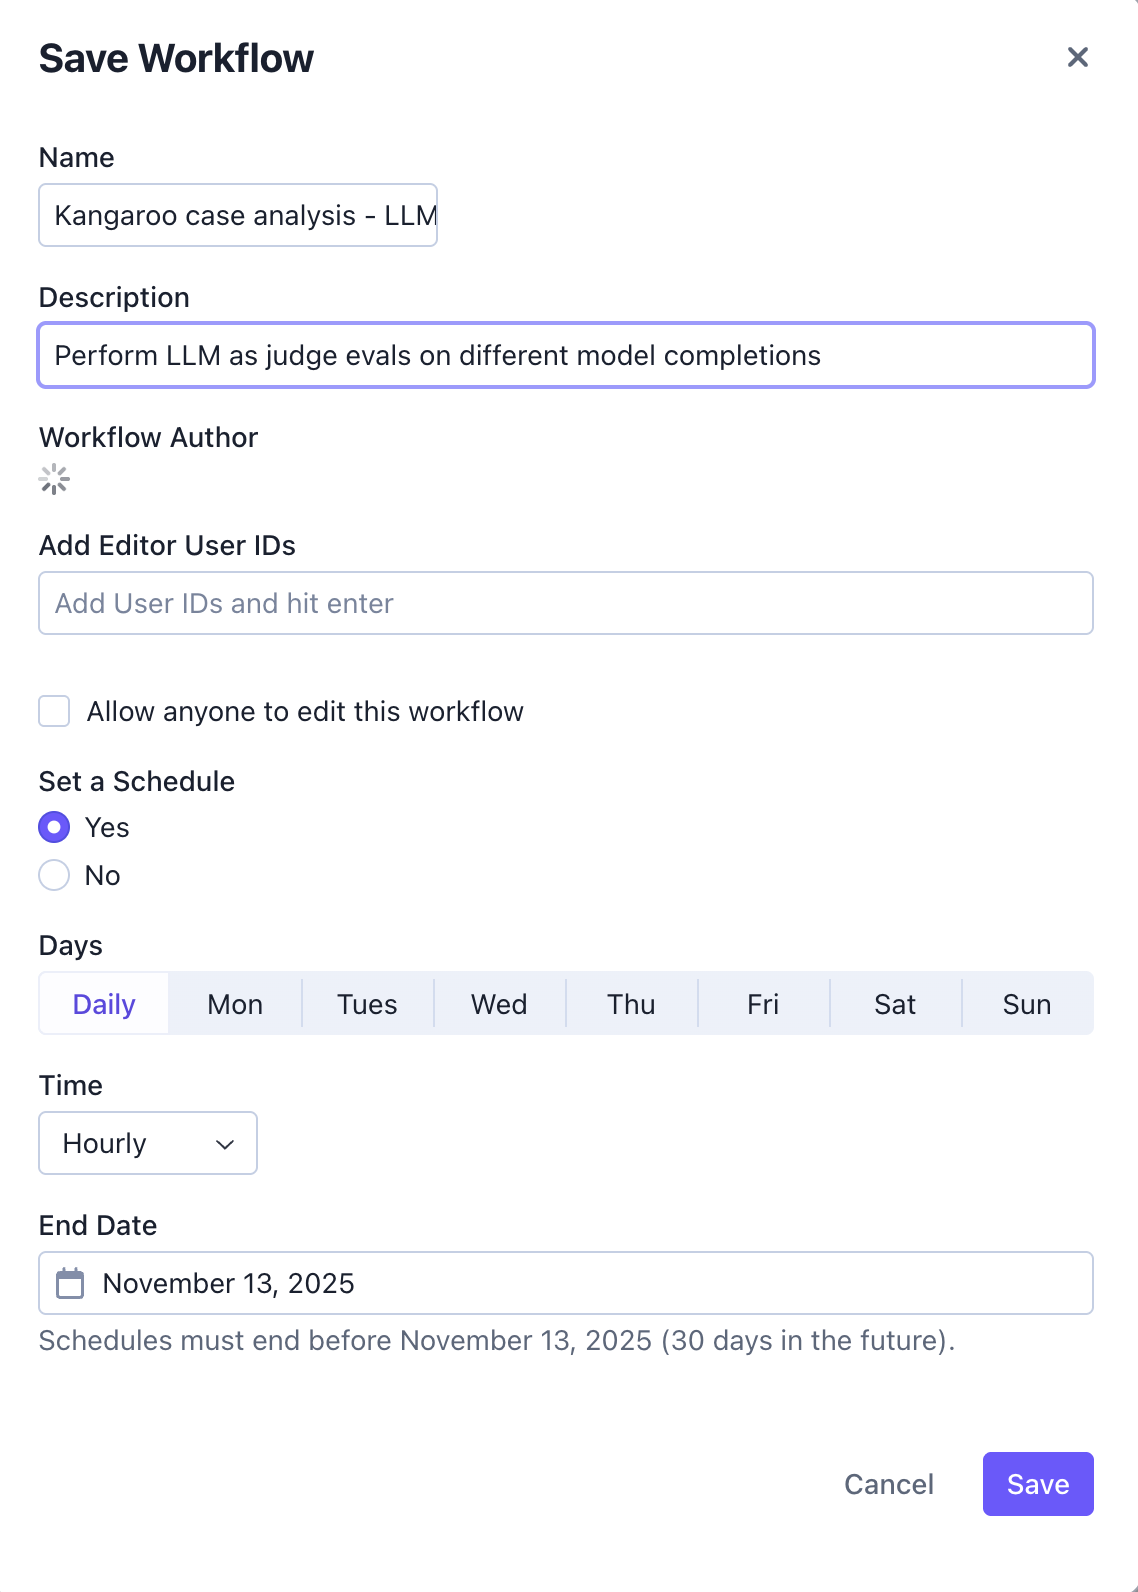Select the Daily schedule option
Image resolution: width=1138 pixels, height=1592 pixels.
pos(103,1003)
